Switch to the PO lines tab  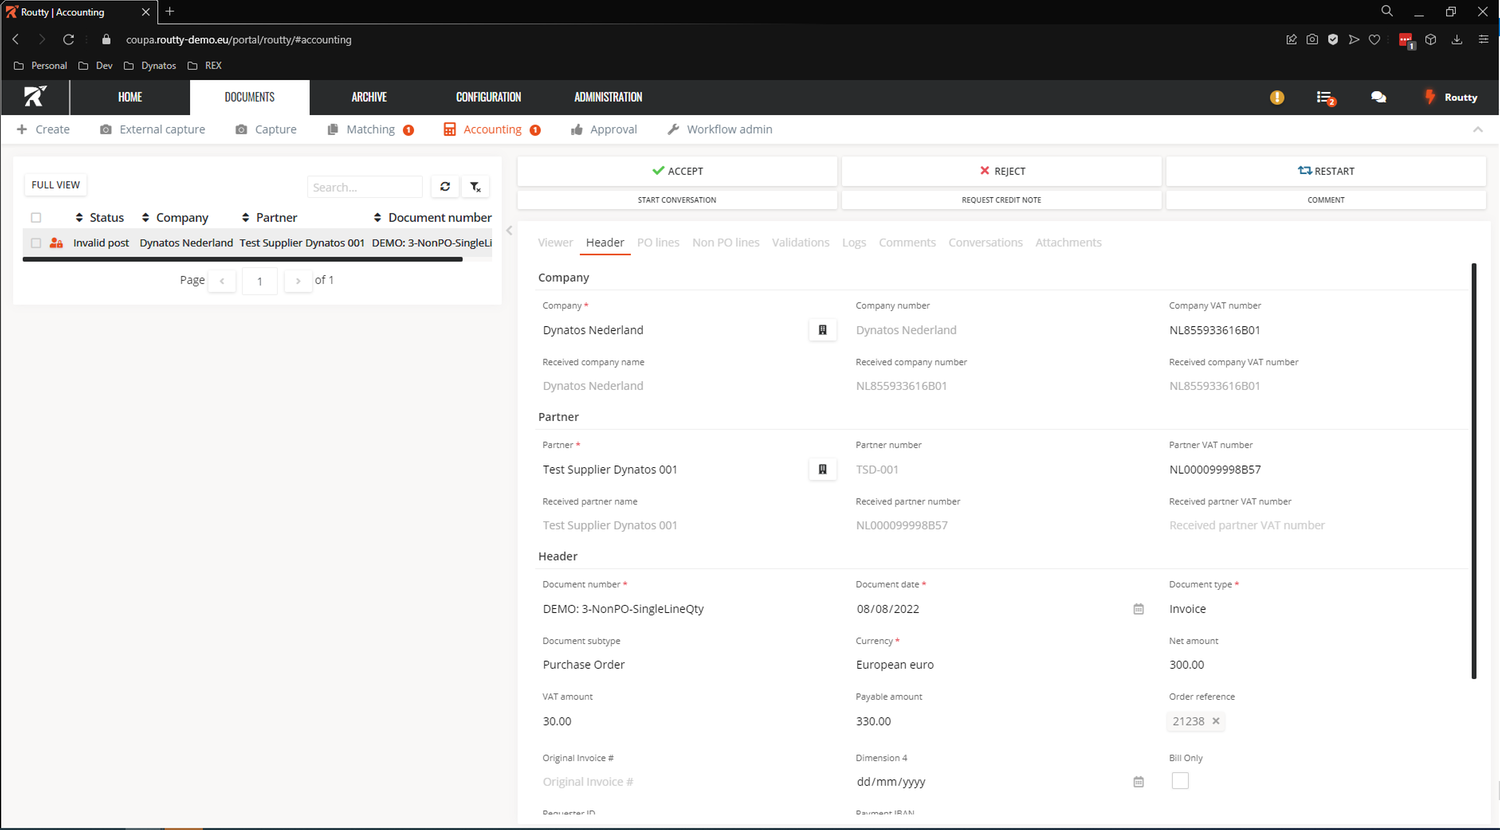tap(658, 242)
